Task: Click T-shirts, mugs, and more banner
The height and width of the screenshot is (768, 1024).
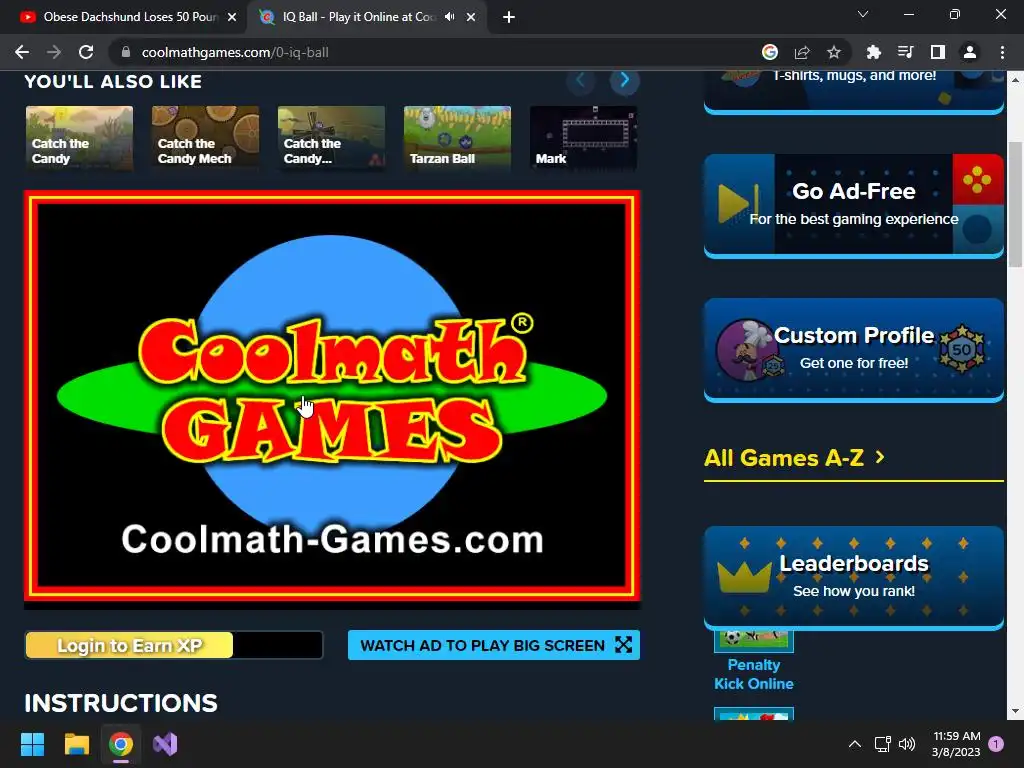Action: click(x=854, y=91)
